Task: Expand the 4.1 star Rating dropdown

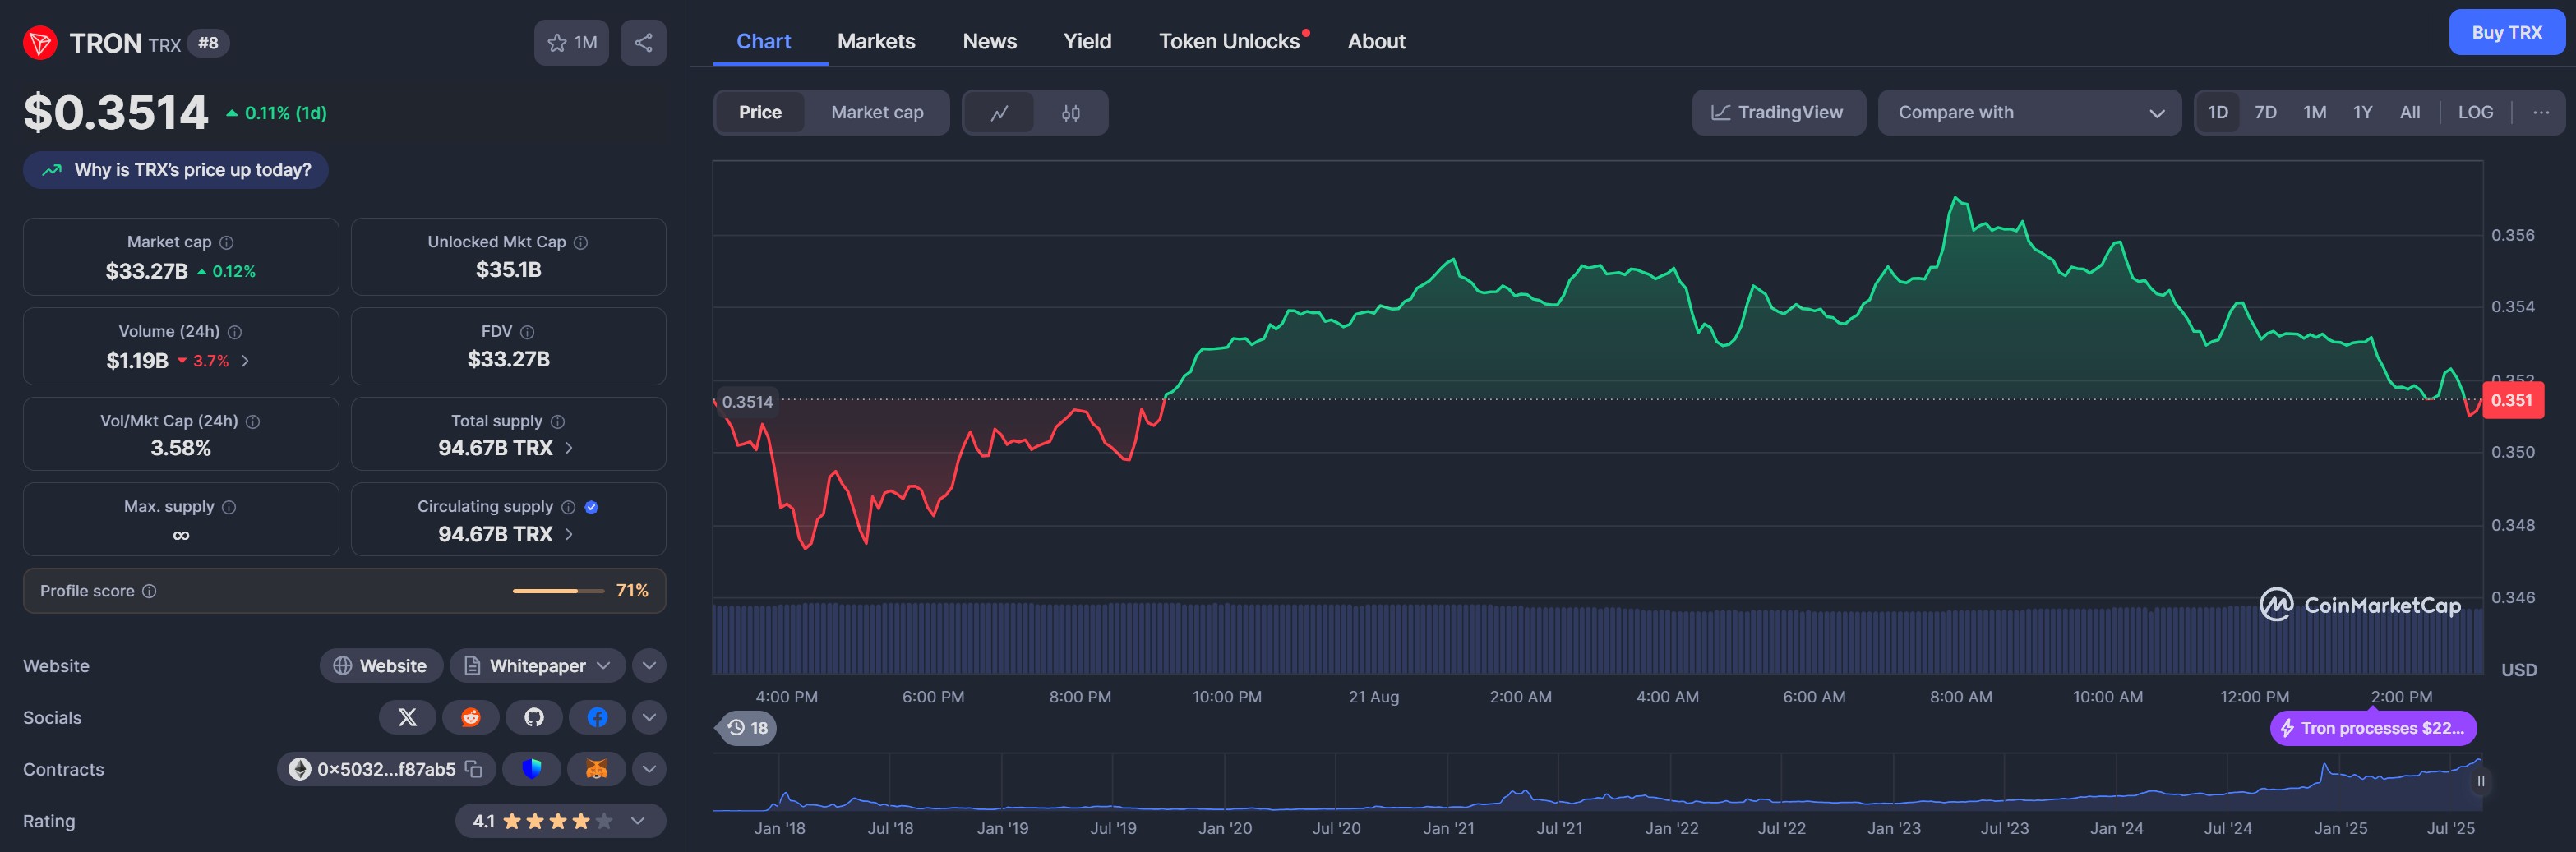Action: [637, 821]
